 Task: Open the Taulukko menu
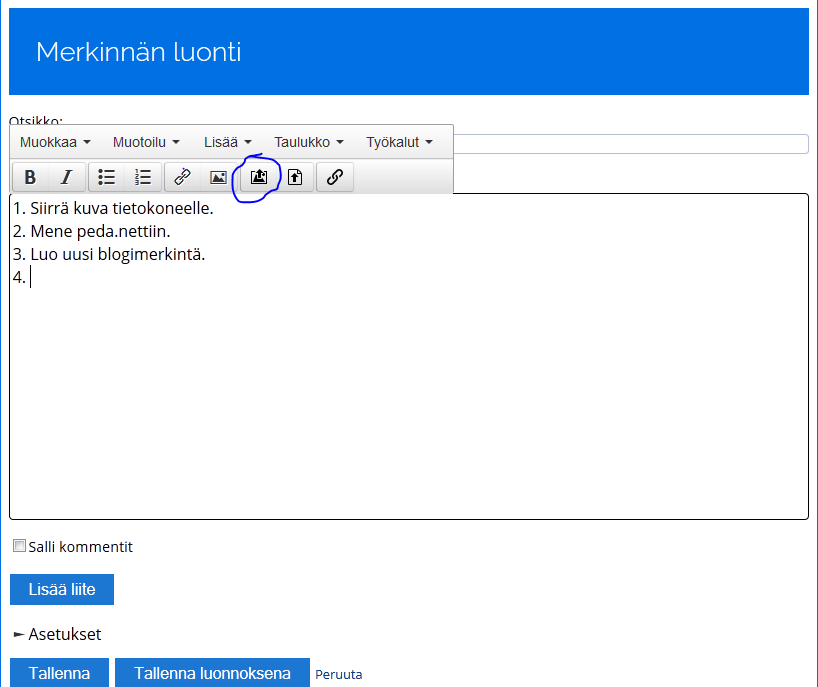pos(308,142)
